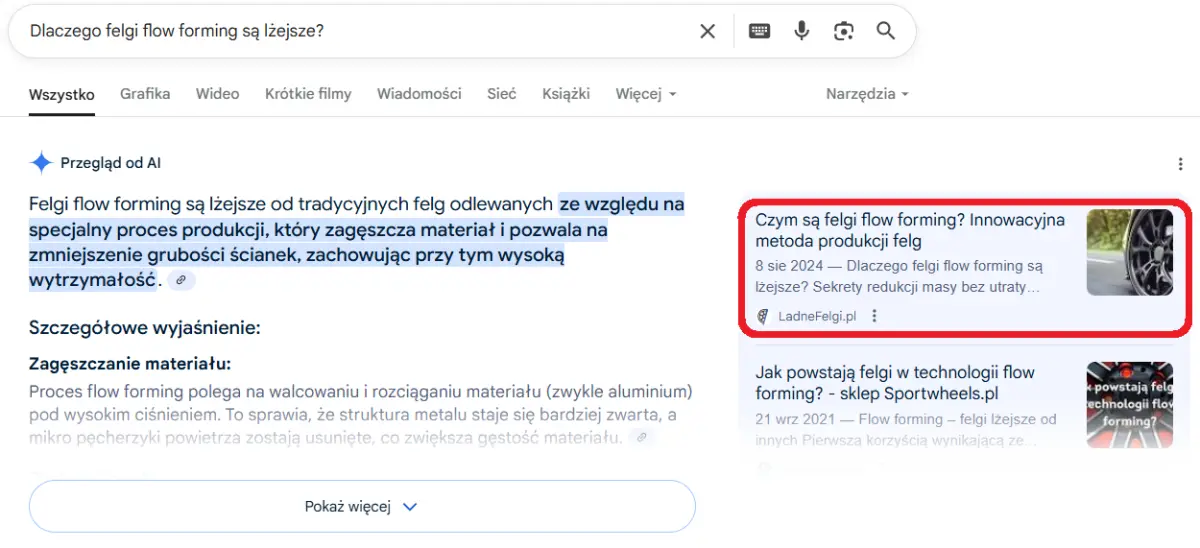Open three-dot menu beside LadneFelgi.pl
Screen dimensions: 1200x548
(x=875, y=316)
